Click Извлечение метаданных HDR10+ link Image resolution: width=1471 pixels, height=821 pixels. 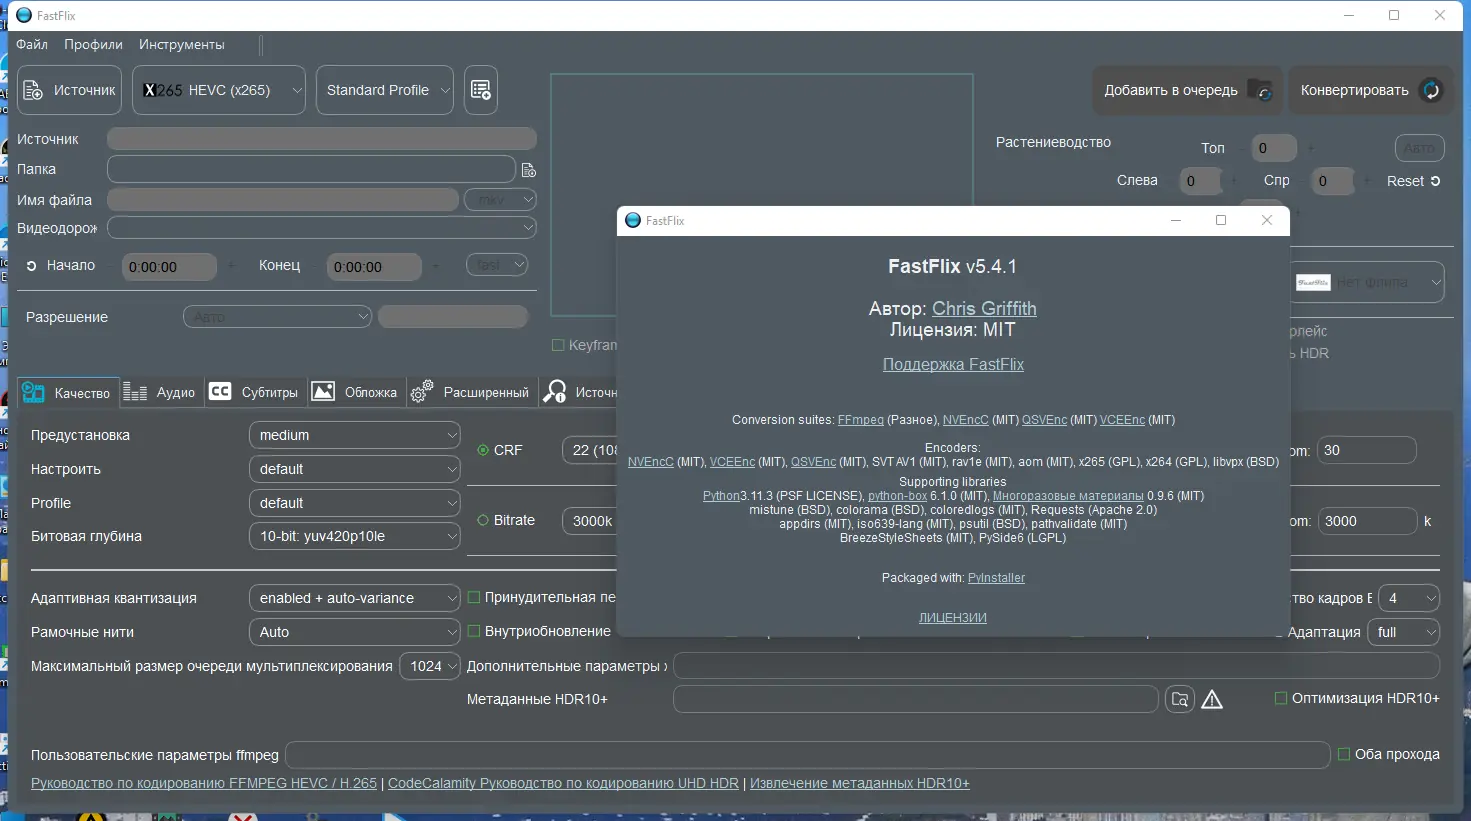(x=860, y=783)
